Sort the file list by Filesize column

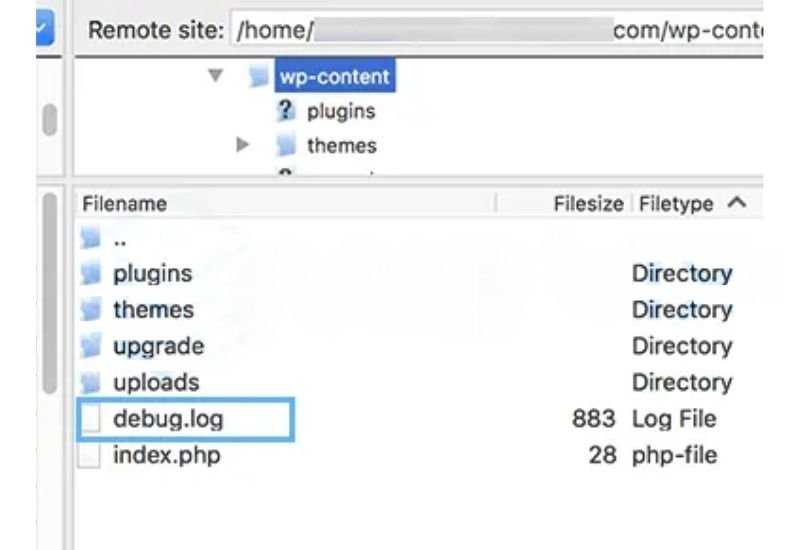(589, 204)
